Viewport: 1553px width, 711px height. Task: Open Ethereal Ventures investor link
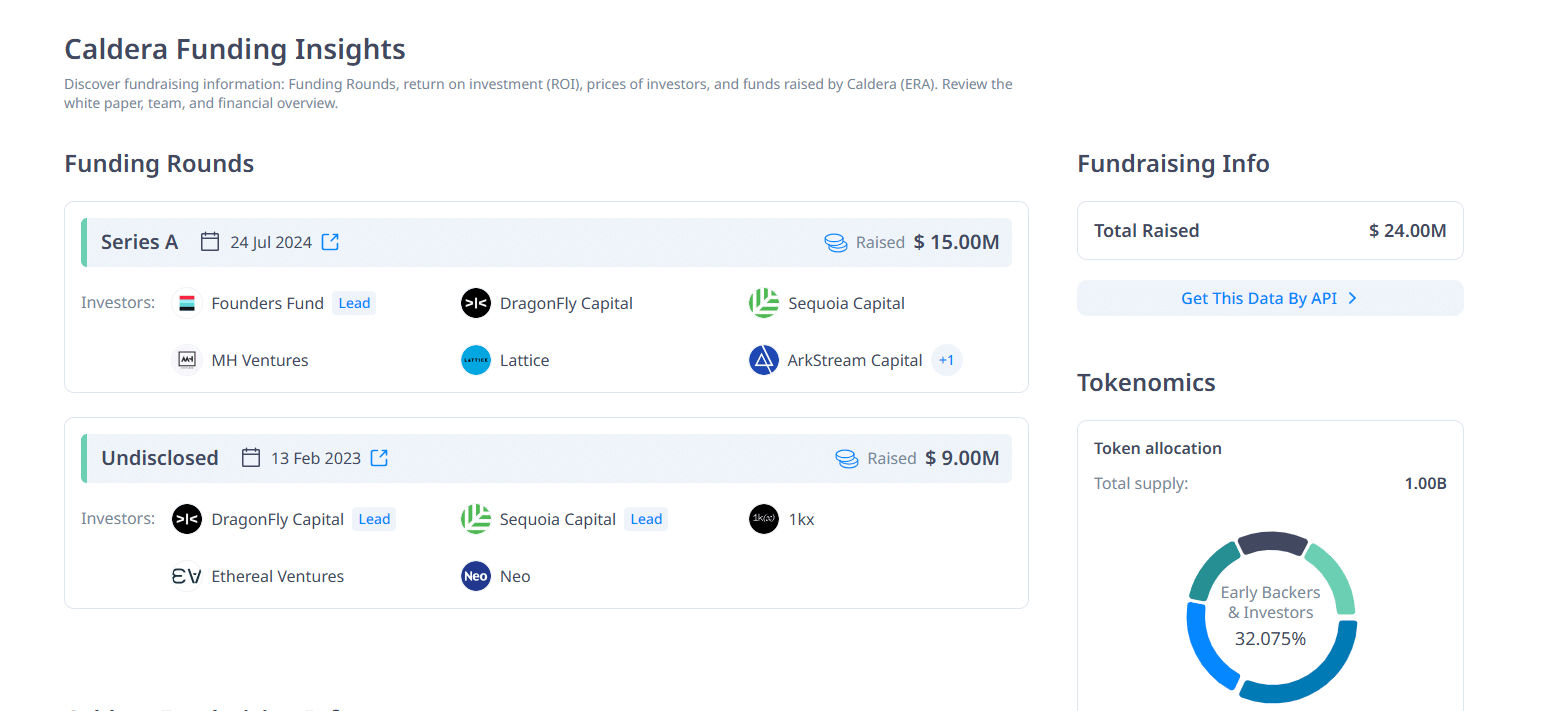tap(278, 576)
